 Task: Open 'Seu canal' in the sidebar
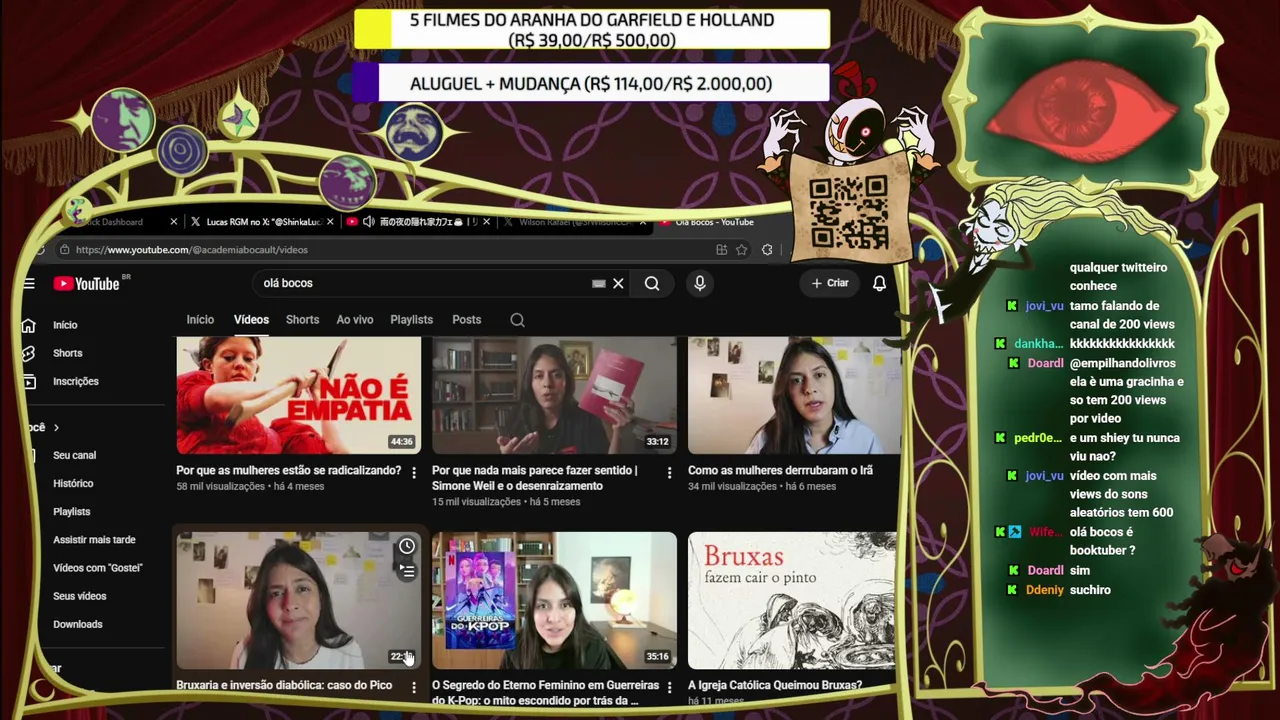(x=75, y=455)
